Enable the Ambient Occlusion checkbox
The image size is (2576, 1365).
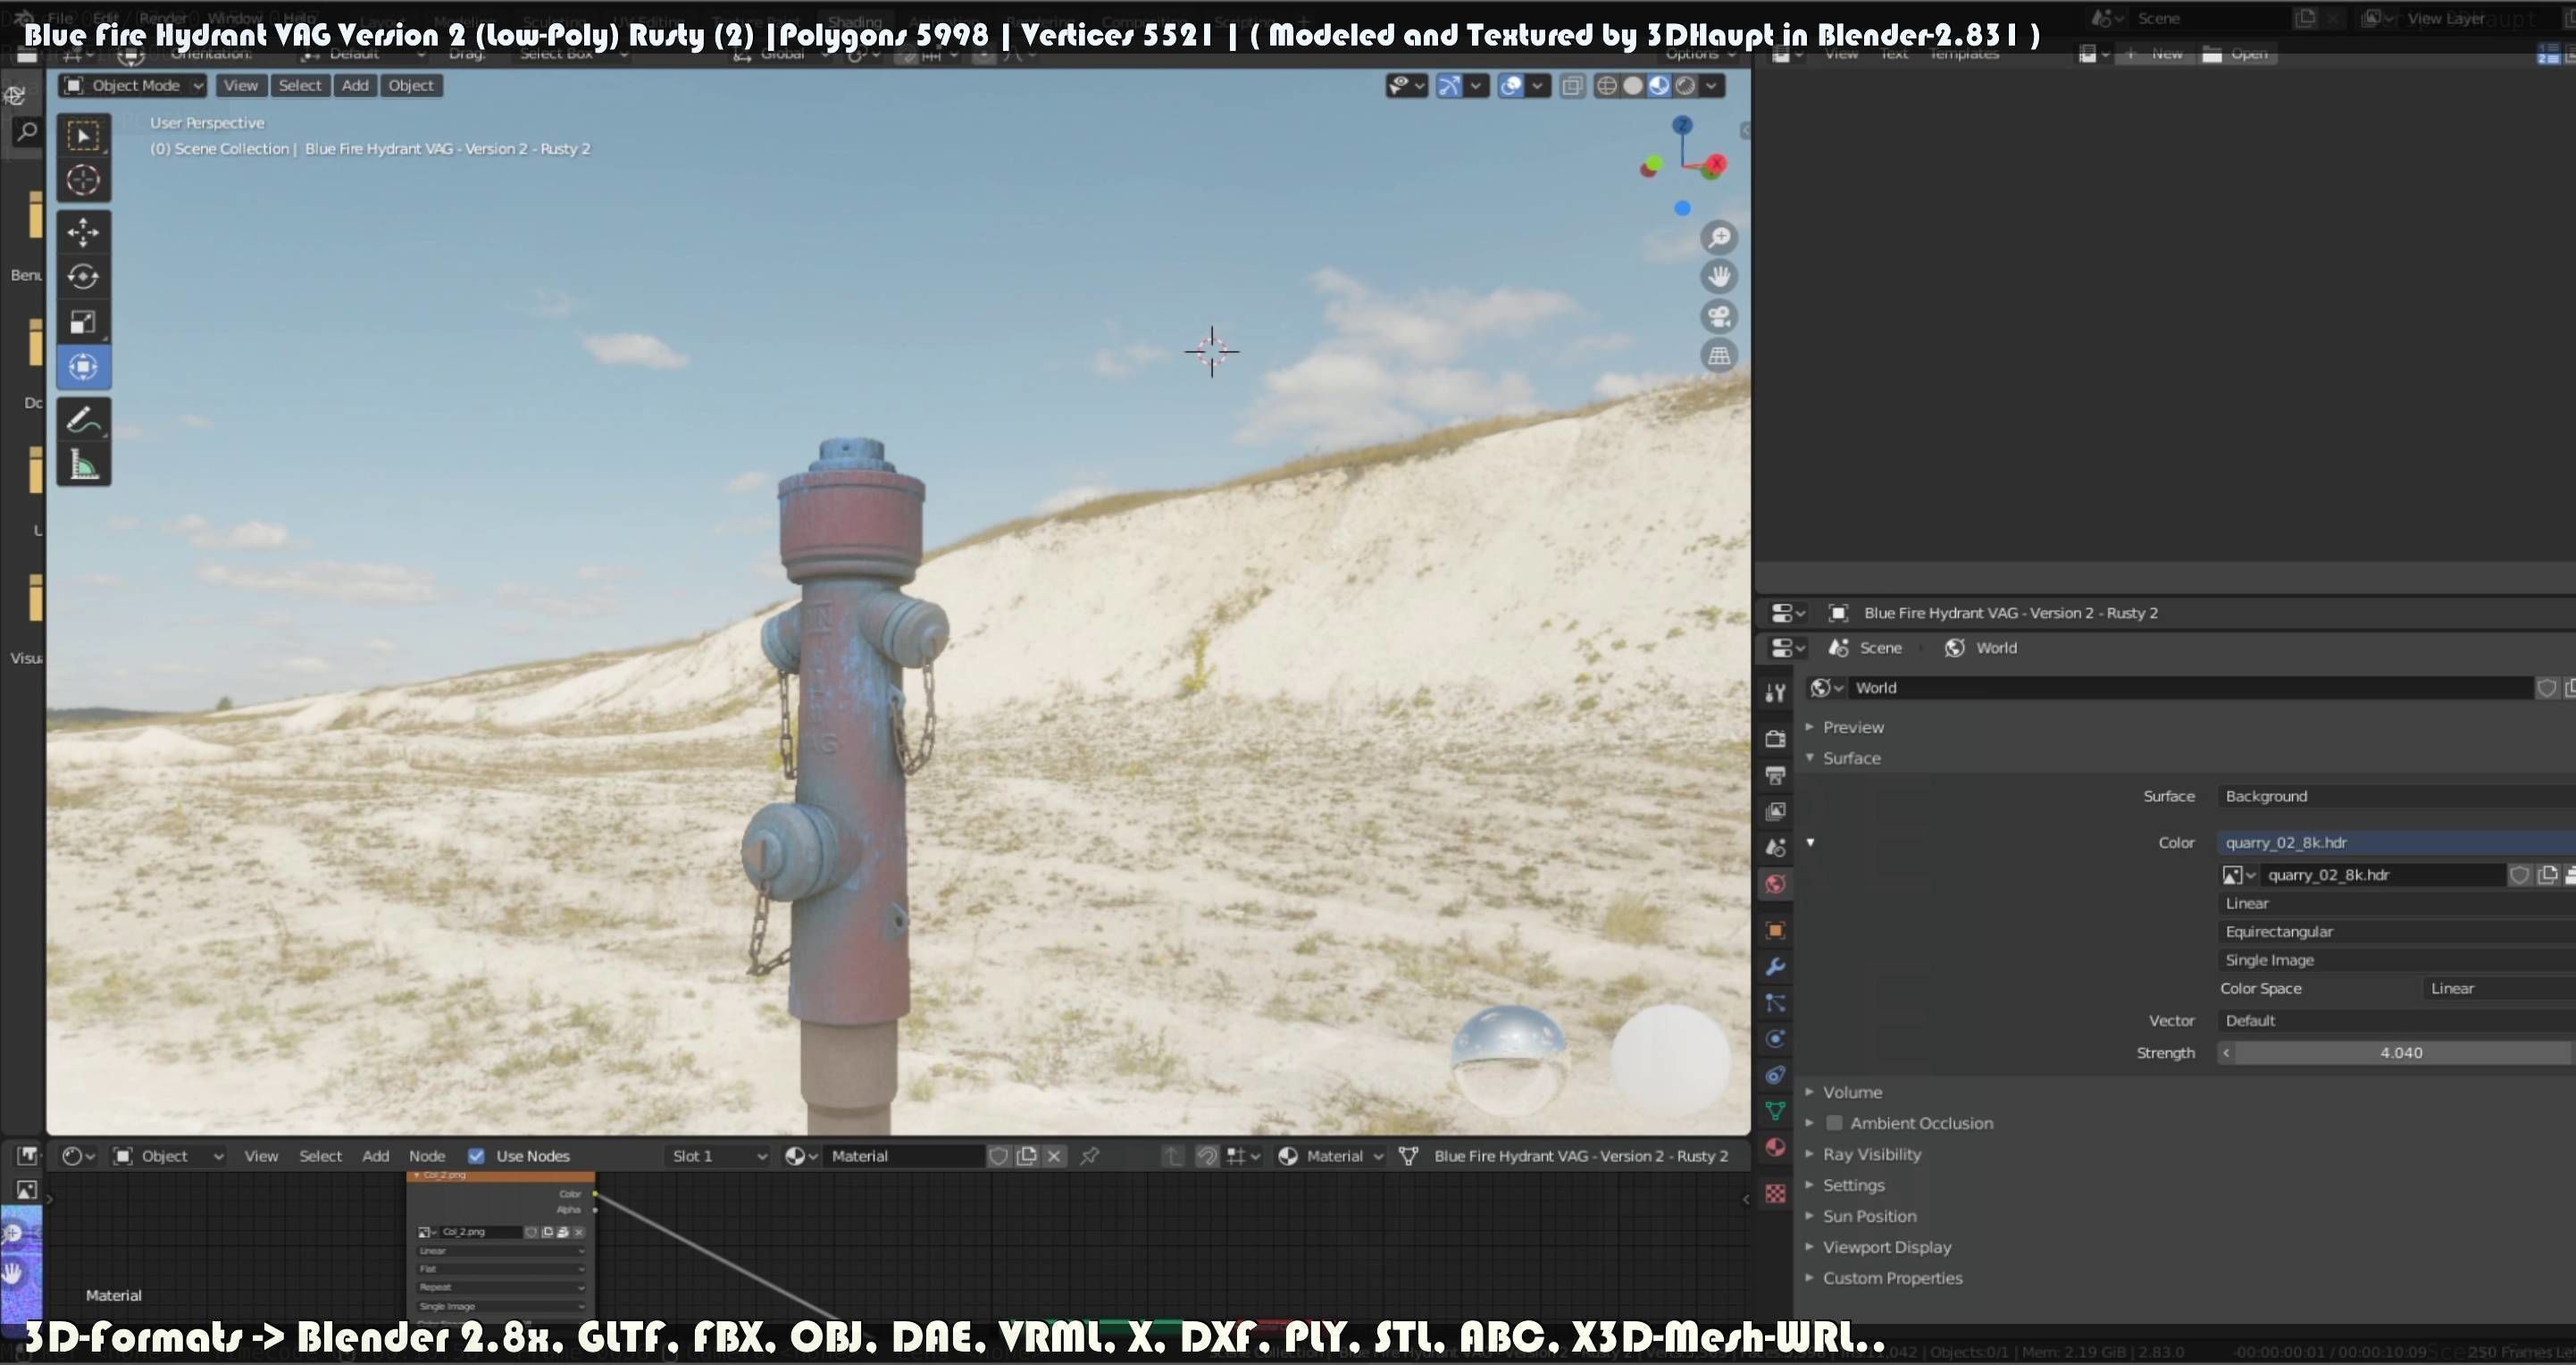point(1834,1123)
